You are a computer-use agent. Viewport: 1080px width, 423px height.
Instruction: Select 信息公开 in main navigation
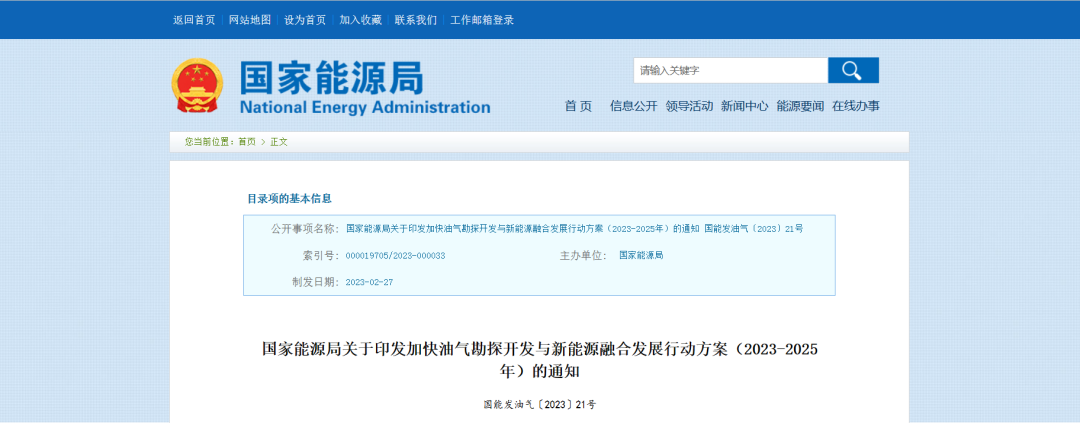pyautogui.click(x=634, y=106)
